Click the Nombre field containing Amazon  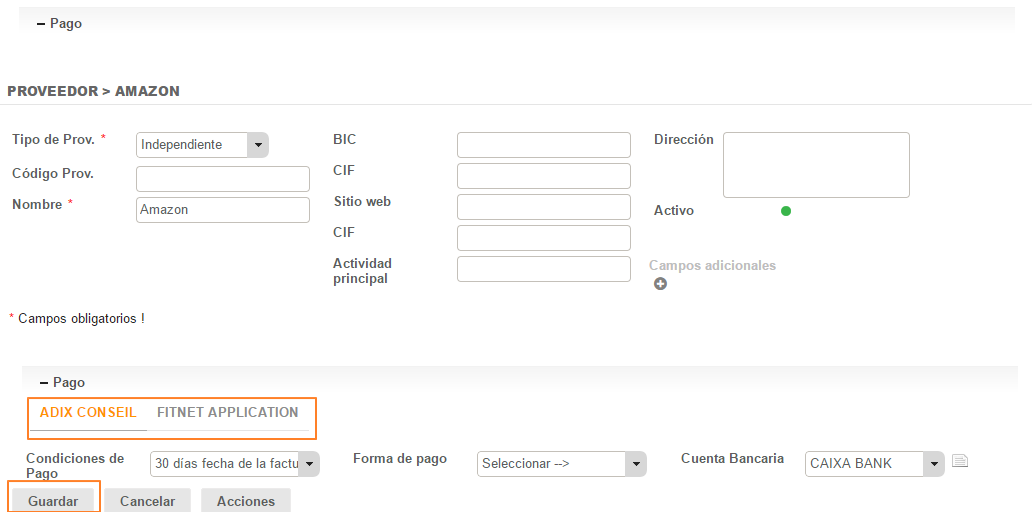click(223, 210)
